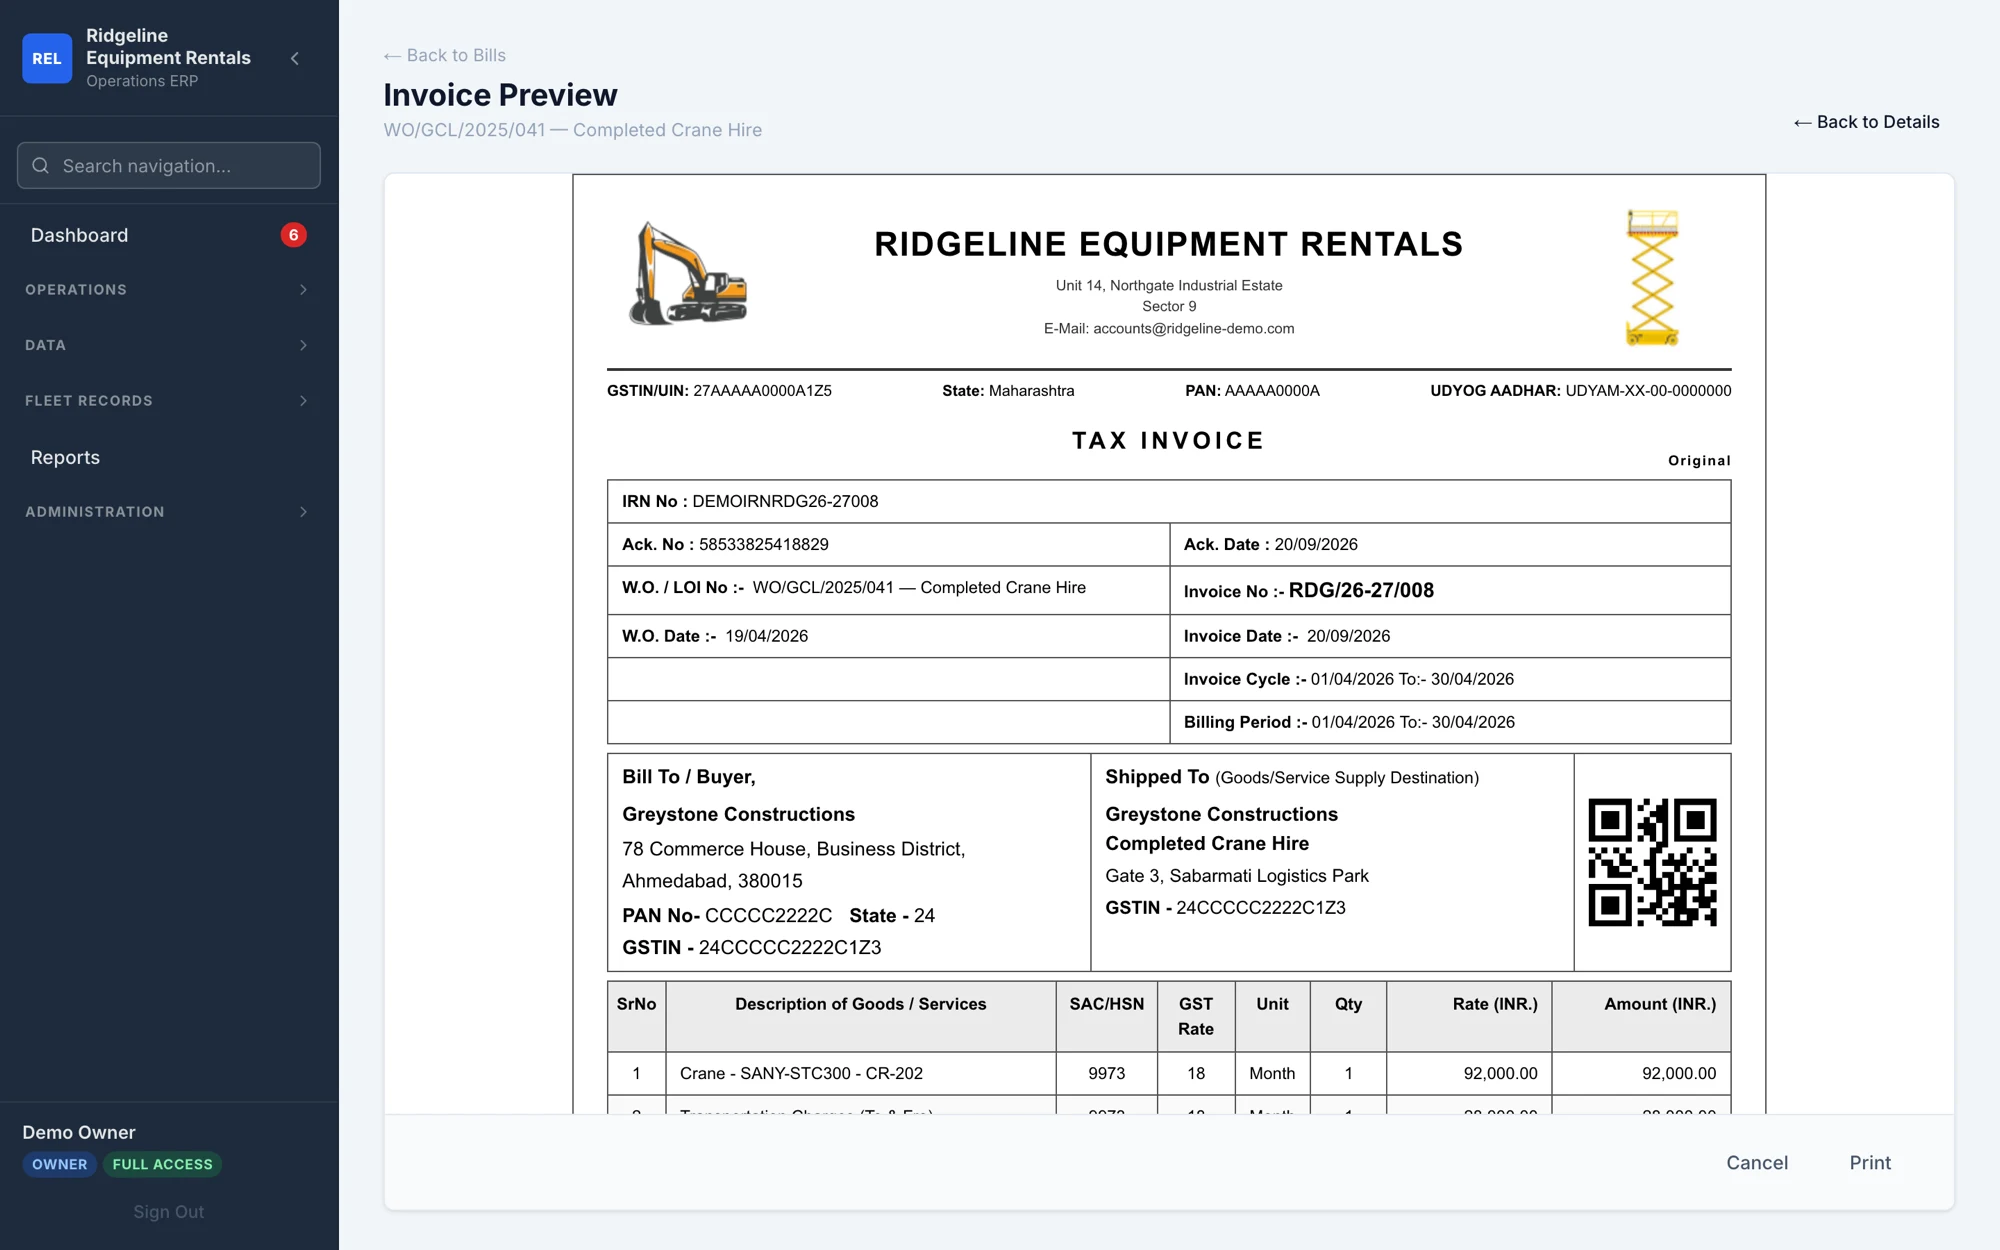
Task: Click Crane - SANY-STC300 - CR-202 description
Action: coord(801,1073)
